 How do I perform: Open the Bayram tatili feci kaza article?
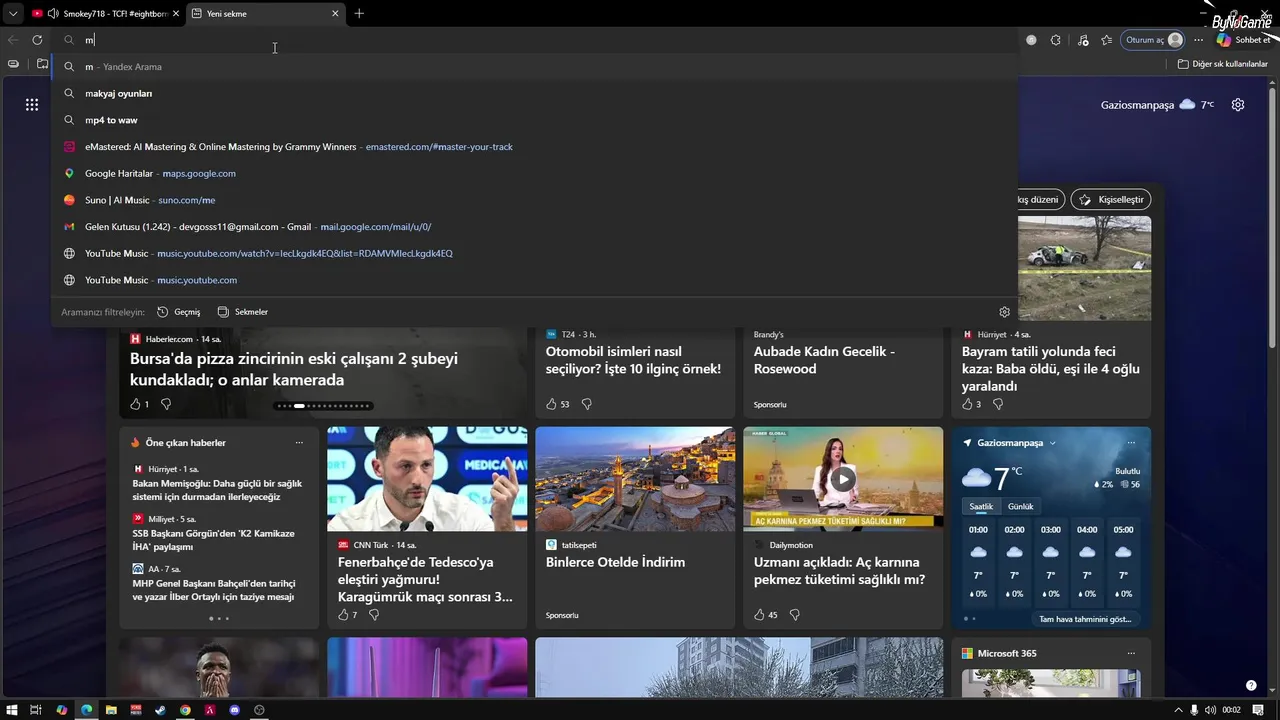click(1051, 369)
